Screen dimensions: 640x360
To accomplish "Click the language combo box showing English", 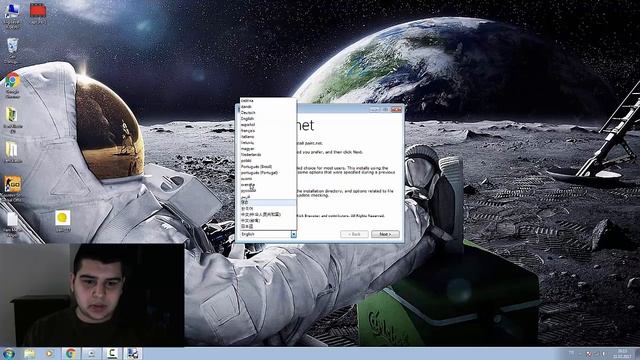I will click(267, 234).
